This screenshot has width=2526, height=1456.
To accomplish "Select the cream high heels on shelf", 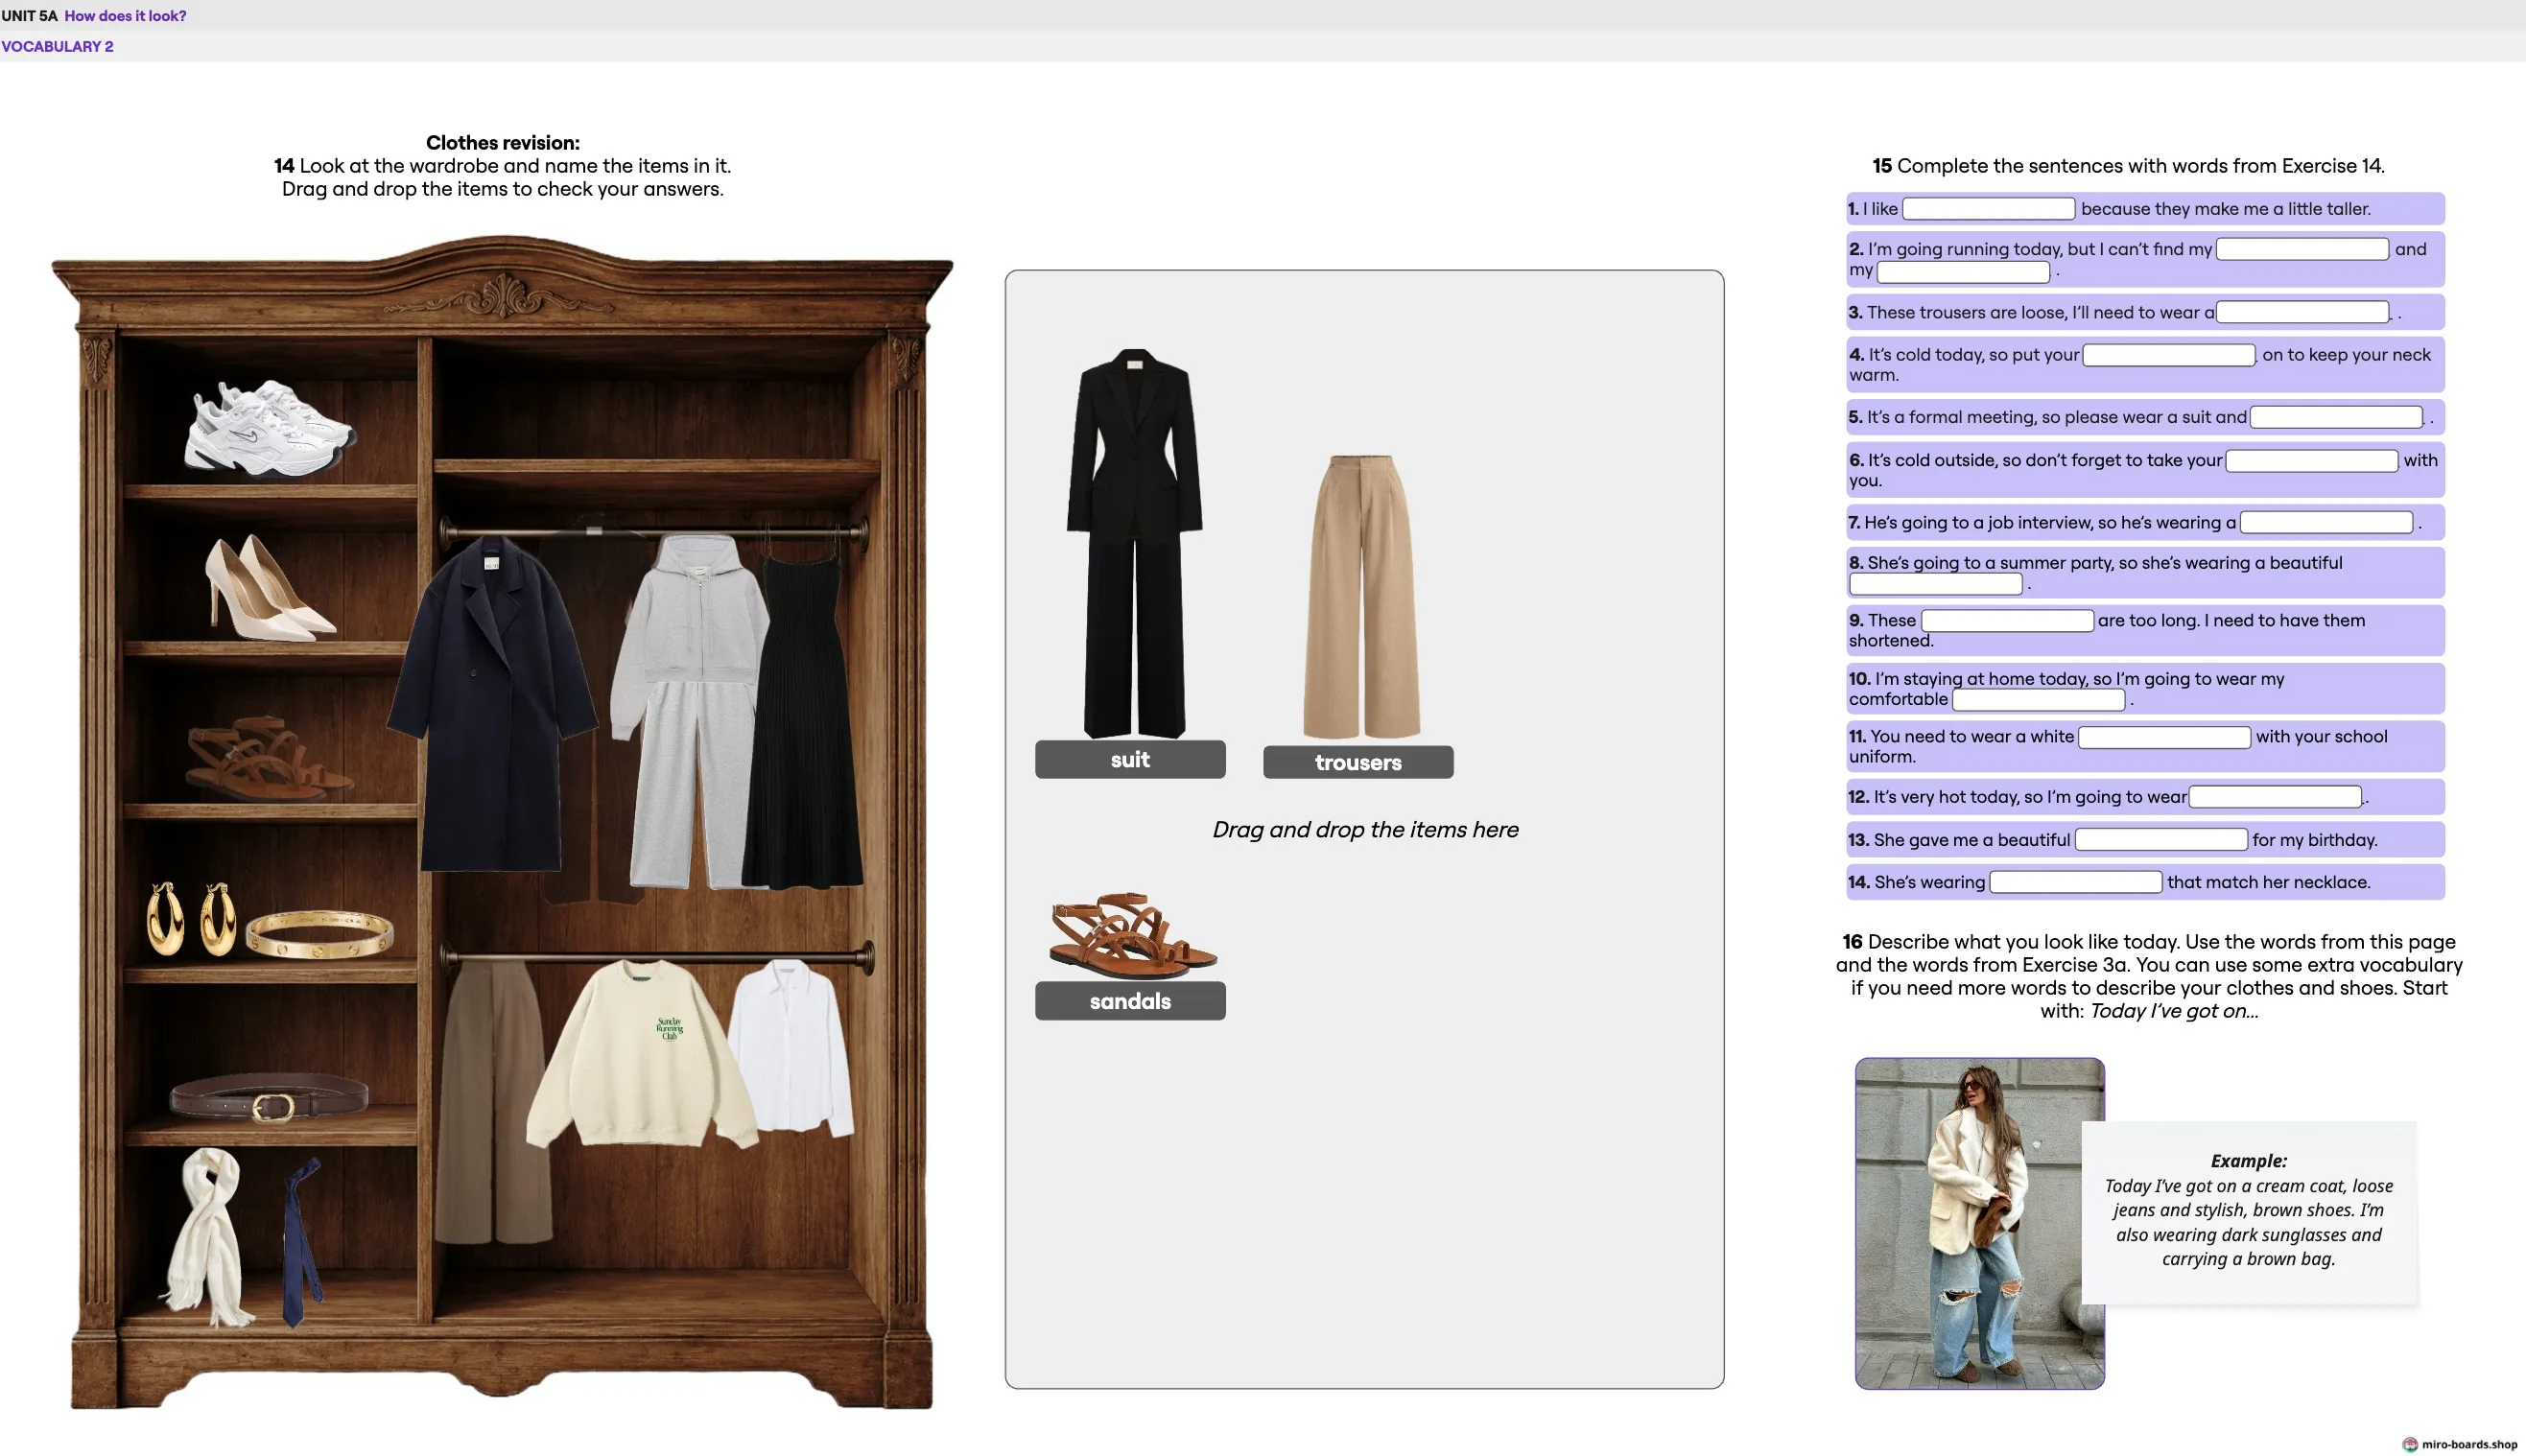I will [268, 587].
